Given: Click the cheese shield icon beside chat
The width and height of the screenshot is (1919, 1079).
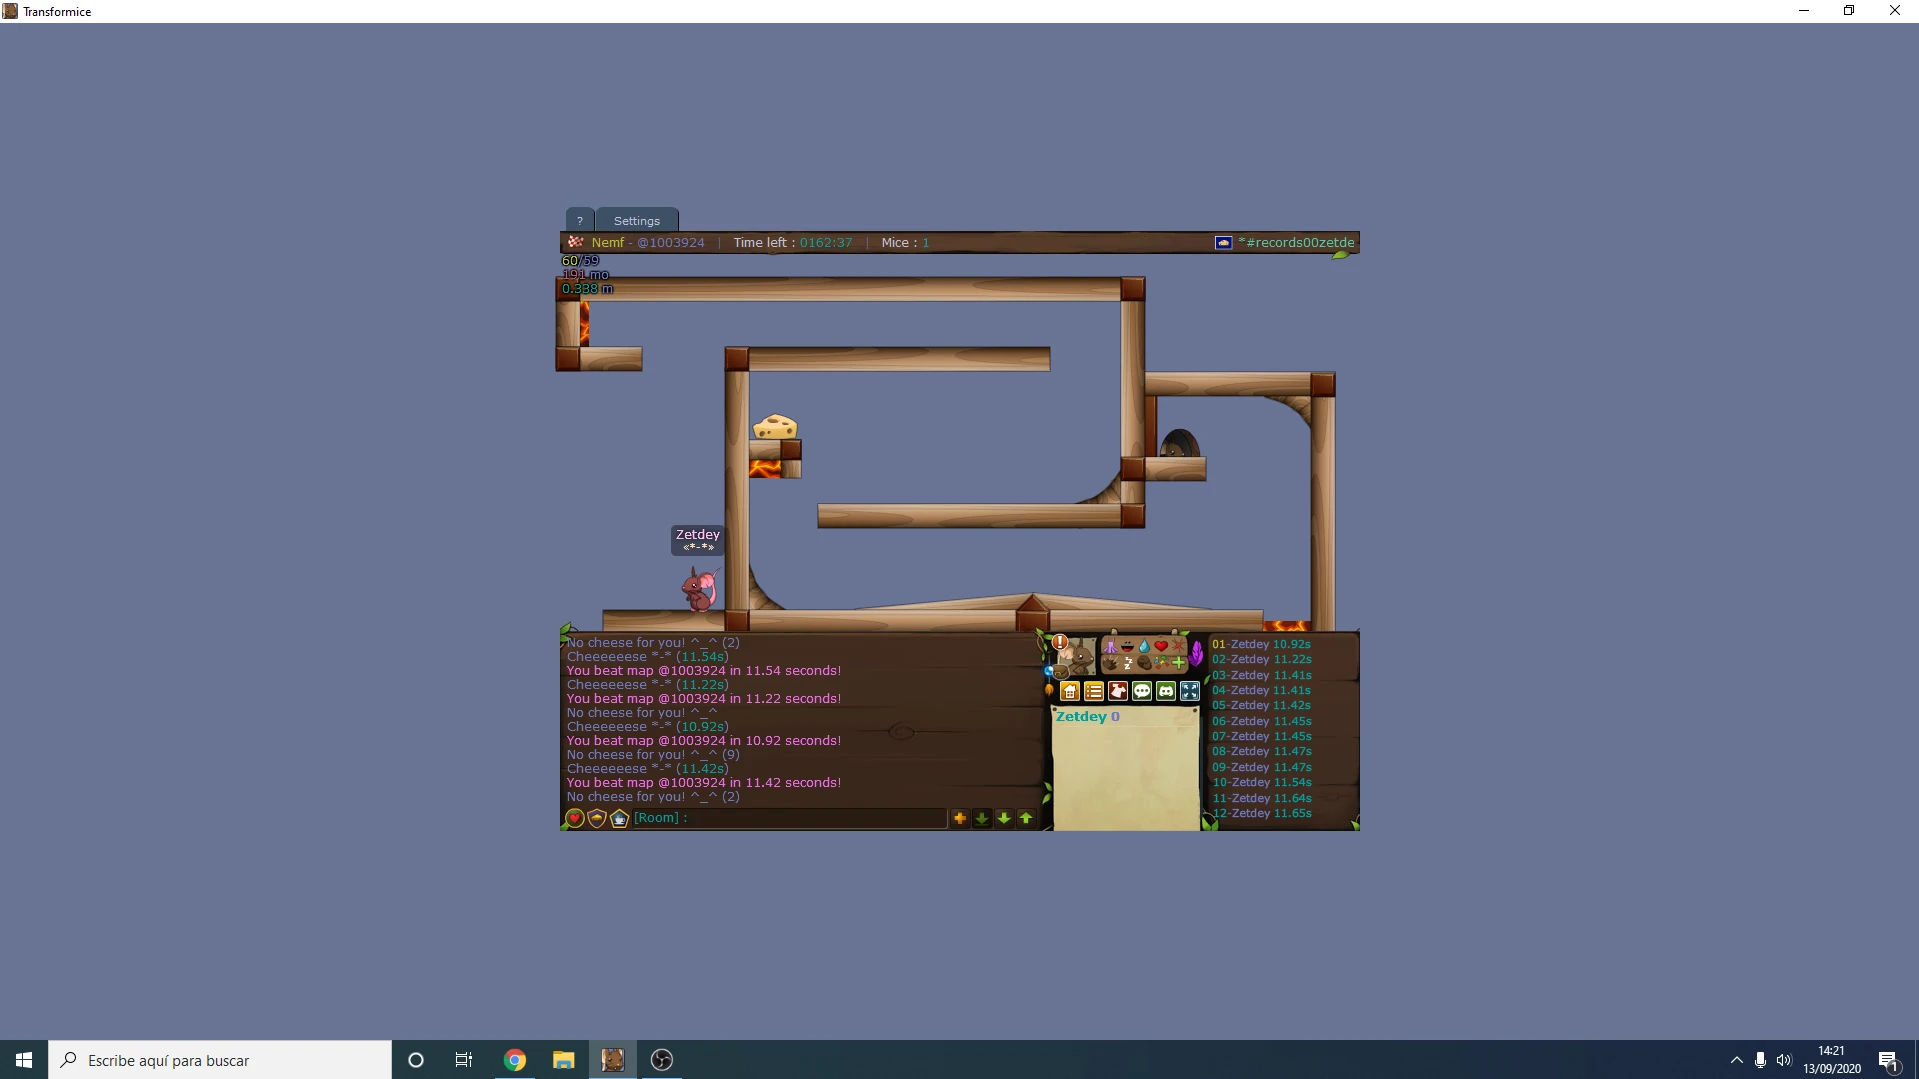Looking at the screenshot, I should pos(597,818).
